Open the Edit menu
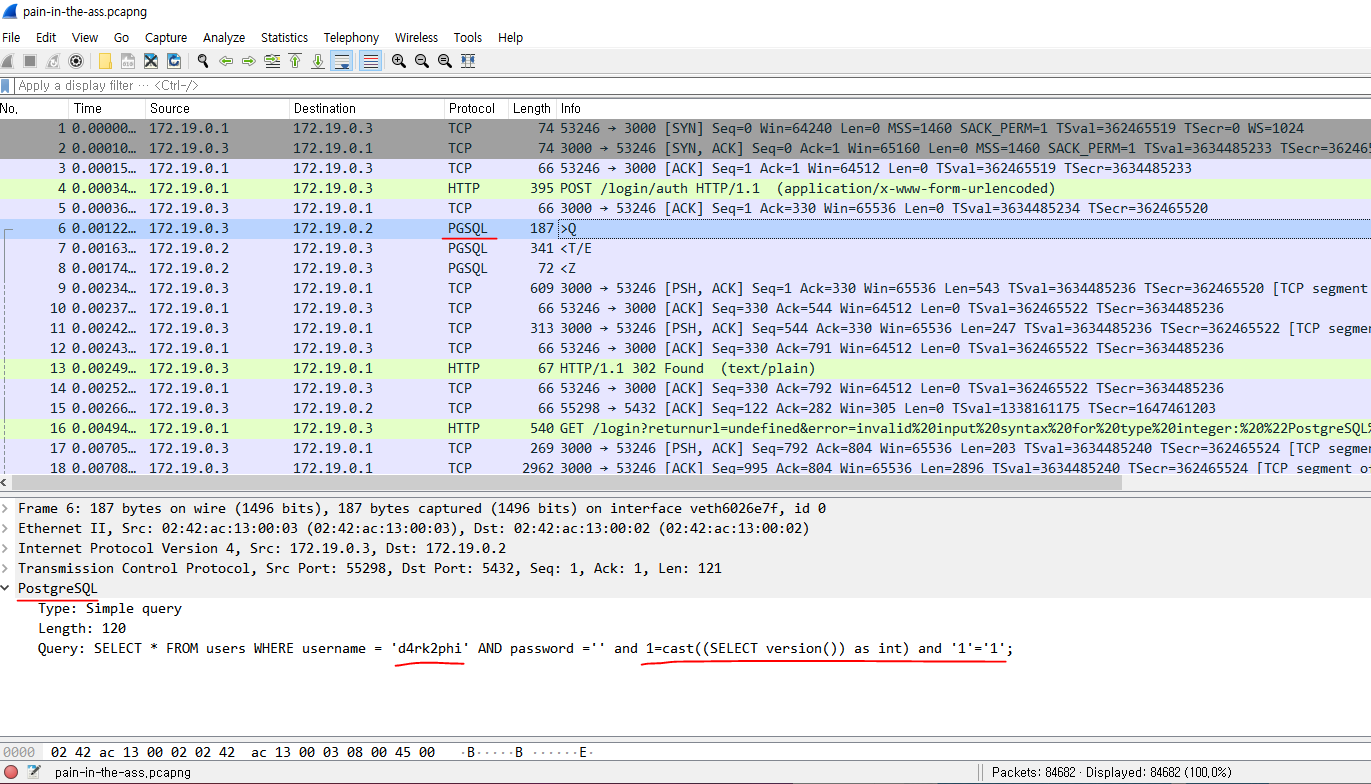 [46, 37]
